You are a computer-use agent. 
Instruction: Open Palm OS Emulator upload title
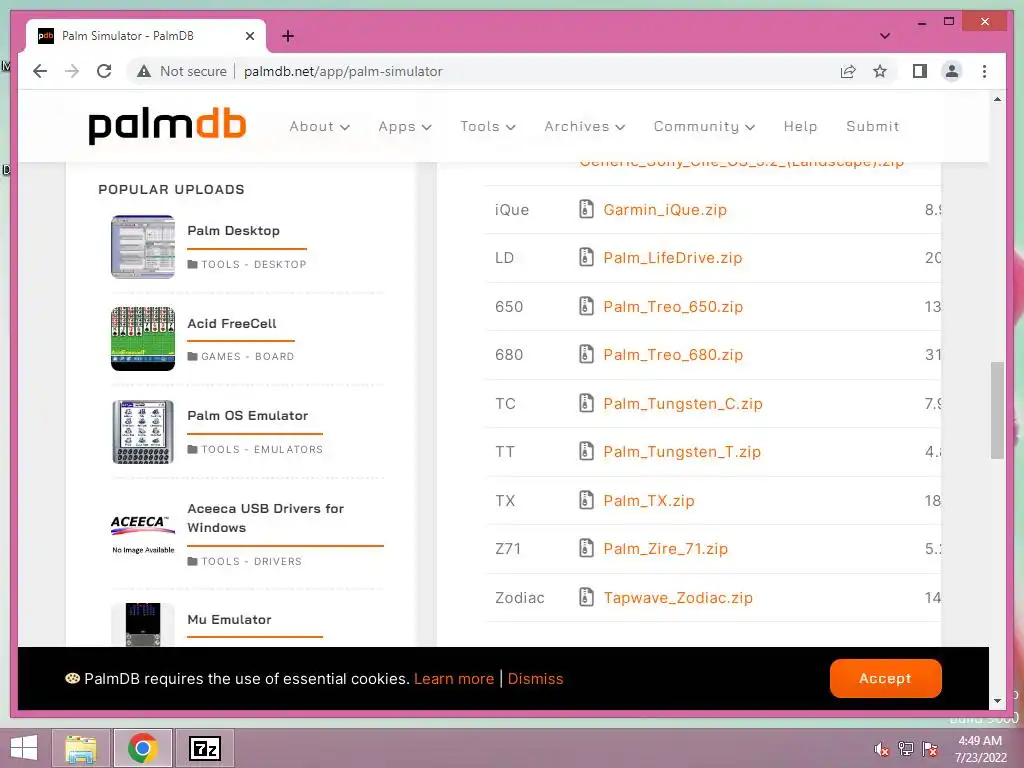pyautogui.click(x=248, y=415)
